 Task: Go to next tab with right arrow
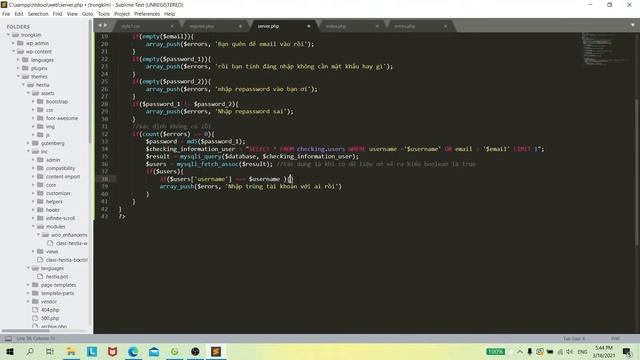click(x=106, y=26)
